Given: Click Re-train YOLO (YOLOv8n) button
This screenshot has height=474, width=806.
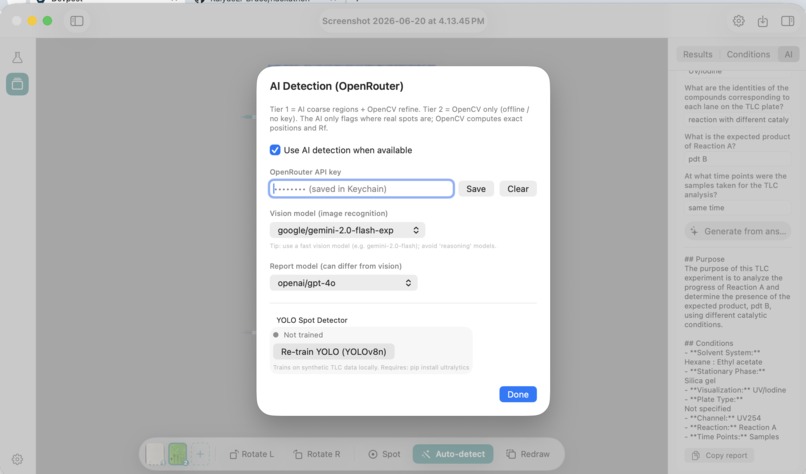Looking at the screenshot, I should tap(334, 352).
